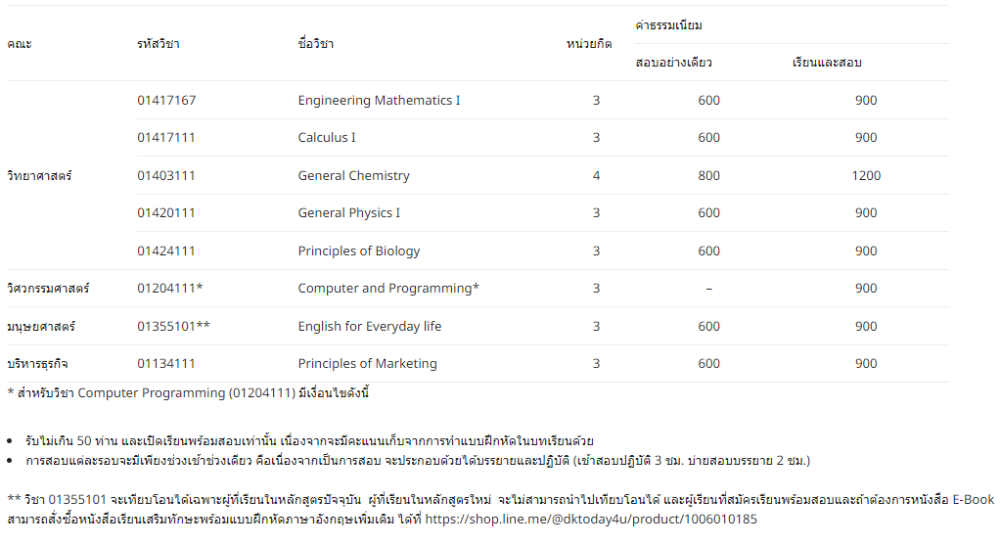Screen dimensions: 1000x539
Task: Click the สอบอย่างเดียว column header
Action: click(673, 63)
